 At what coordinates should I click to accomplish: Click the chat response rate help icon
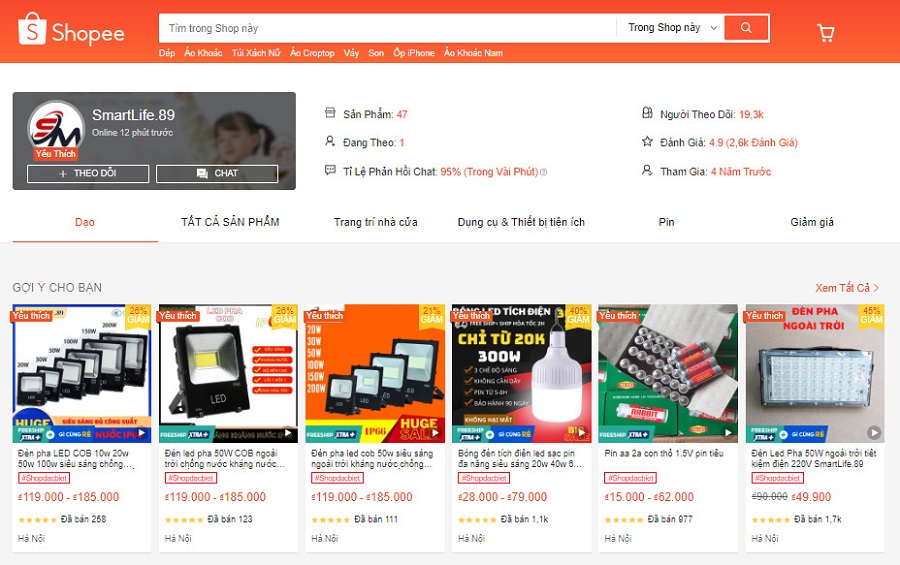pos(544,172)
